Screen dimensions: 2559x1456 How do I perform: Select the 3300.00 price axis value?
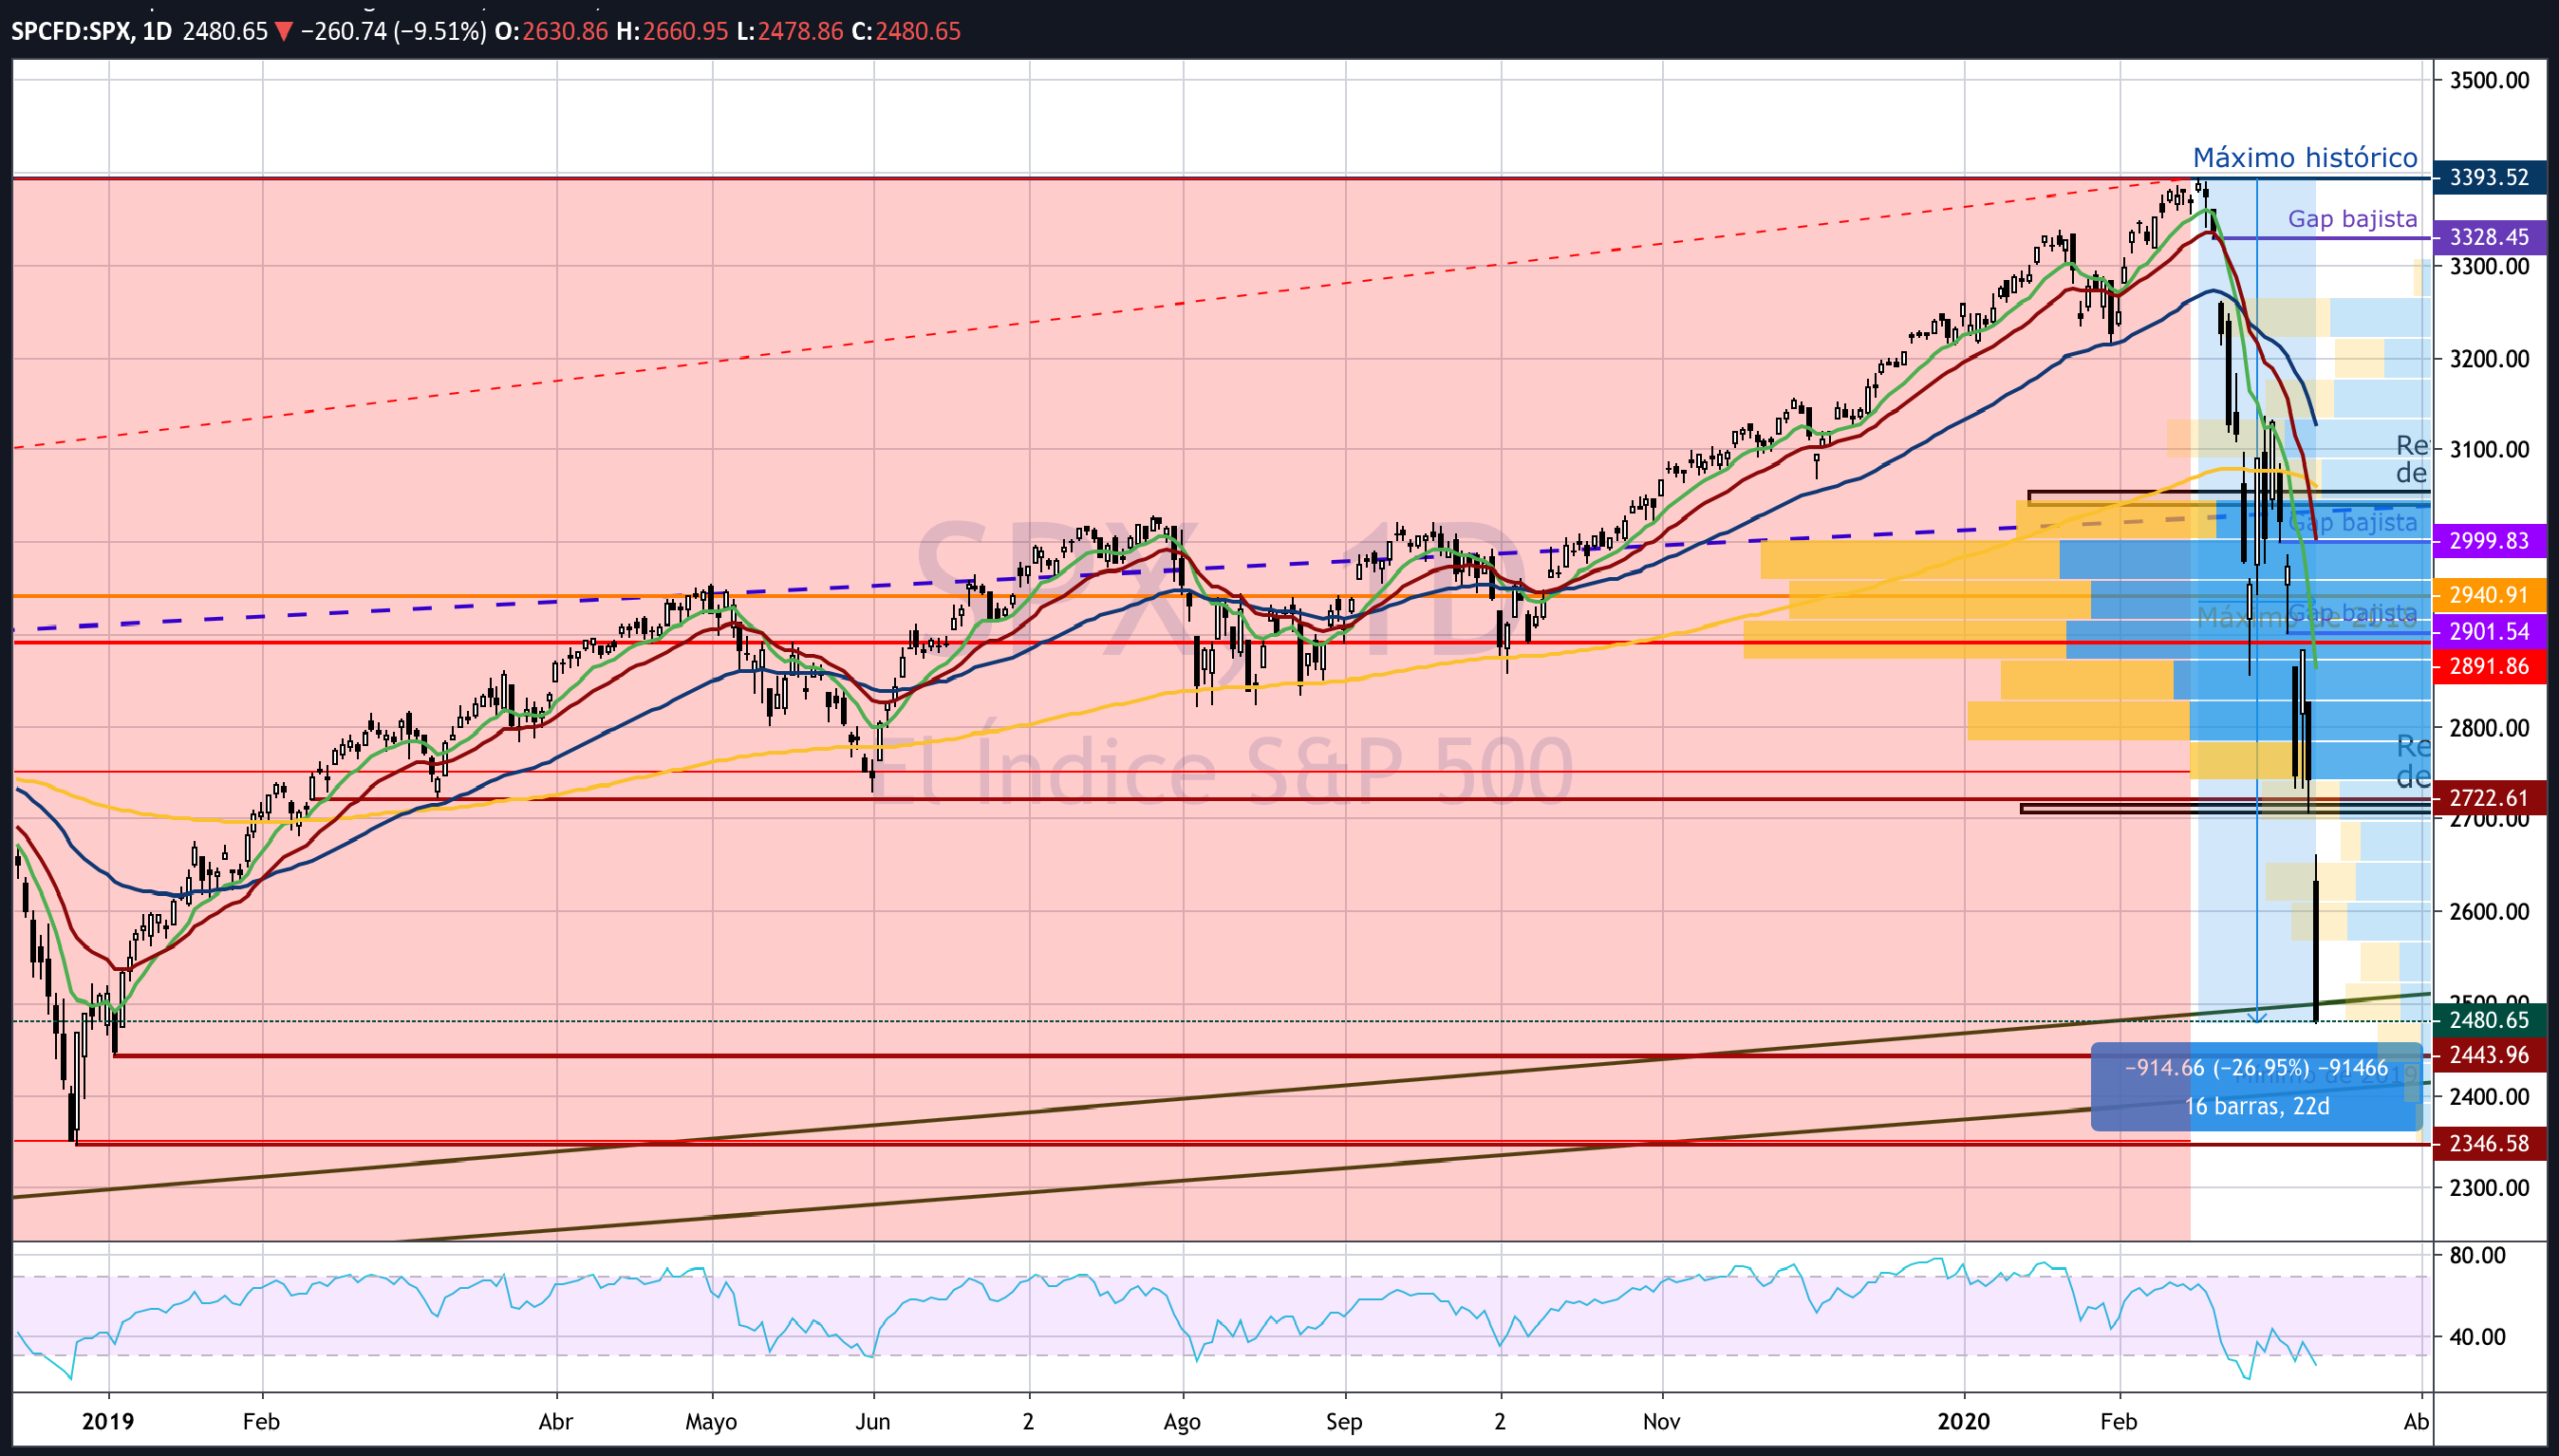click(x=2489, y=266)
